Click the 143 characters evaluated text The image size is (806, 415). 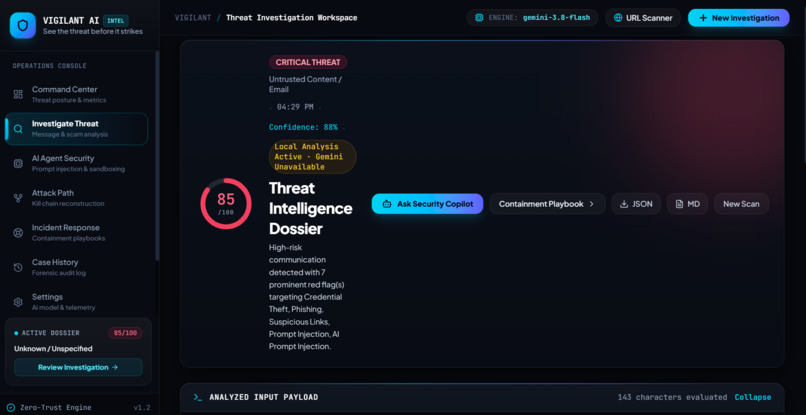pos(672,397)
